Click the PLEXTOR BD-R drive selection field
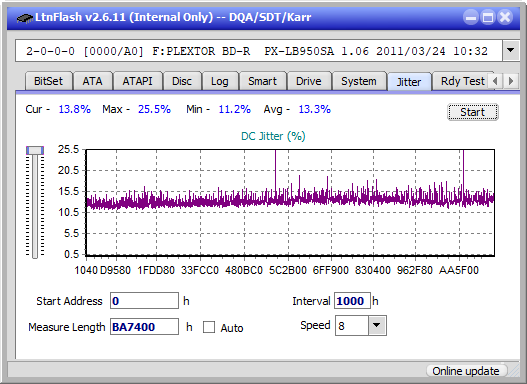The height and width of the screenshot is (384, 527). click(x=259, y=51)
